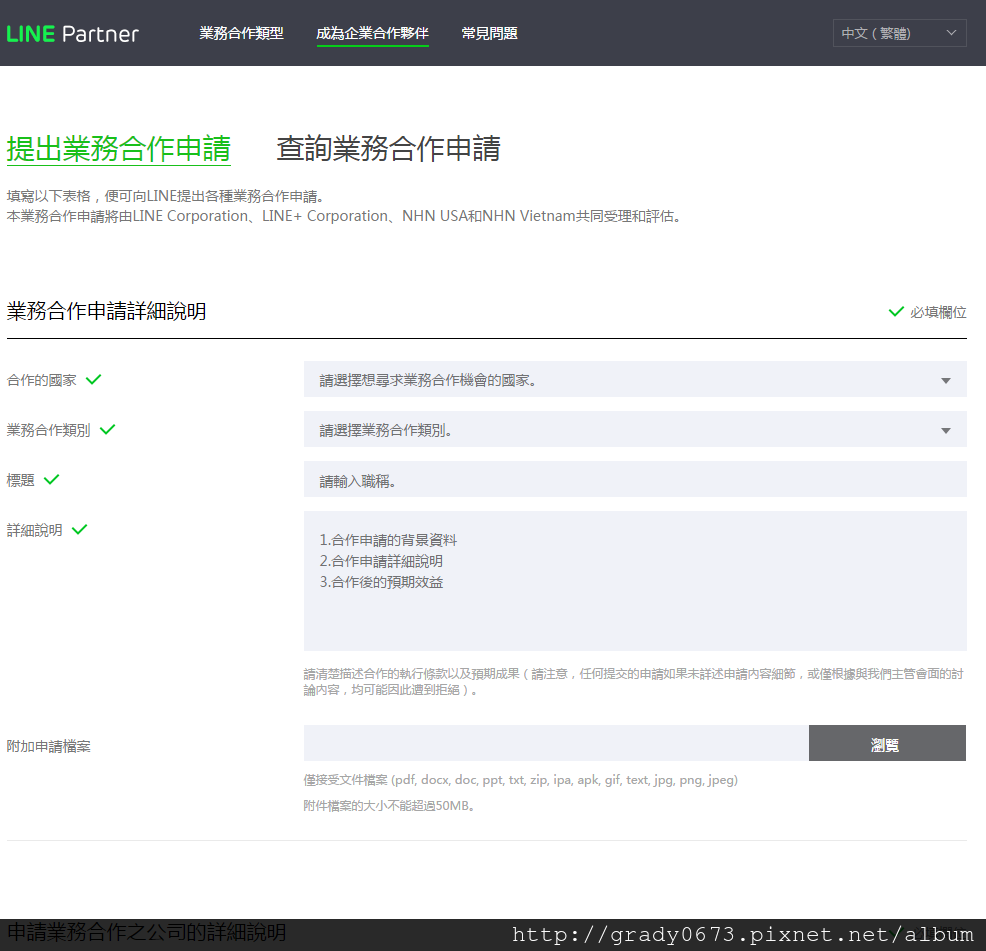Image resolution: width=986 pixels, height=951 pixels.
Task: Expand the 業務合作類別 category dropdown
Action: click(635, 430)
